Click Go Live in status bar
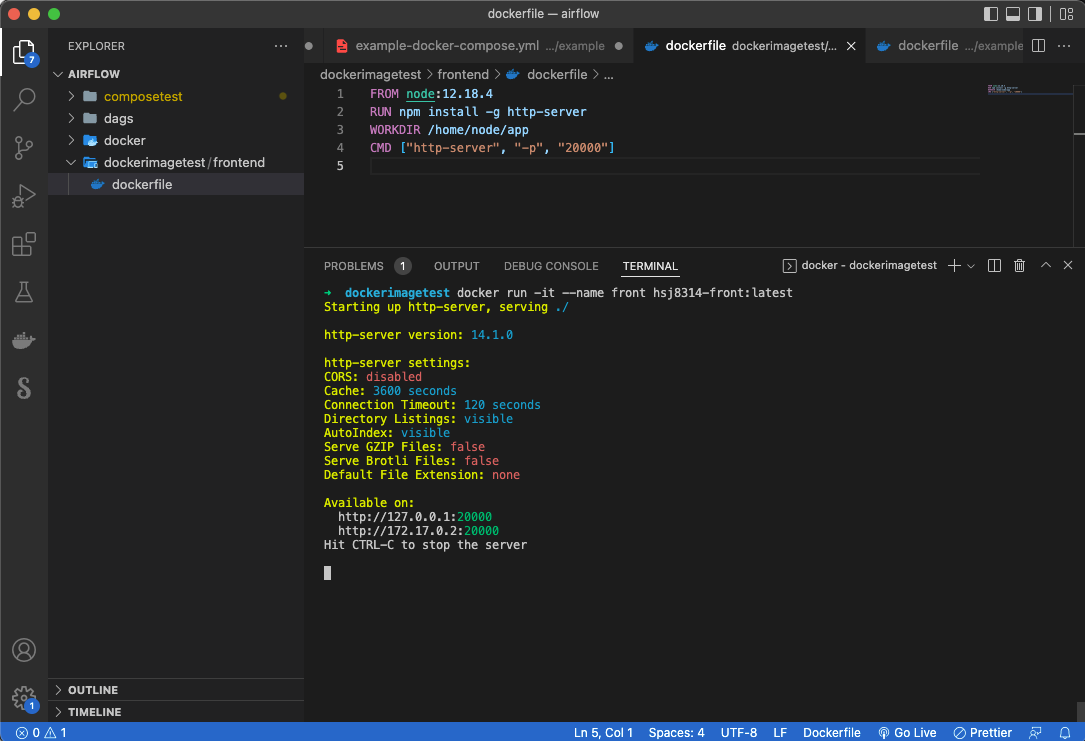The image size is (1085, 741). (x=906, y=733)
